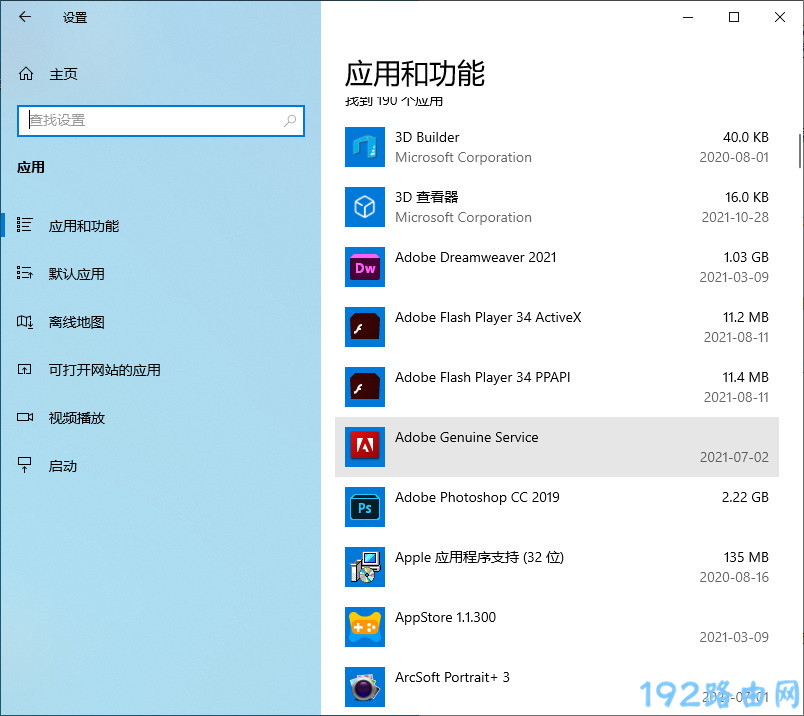
Task: Click the 3D Builder app icon
Action: click(x=364, y=147)
